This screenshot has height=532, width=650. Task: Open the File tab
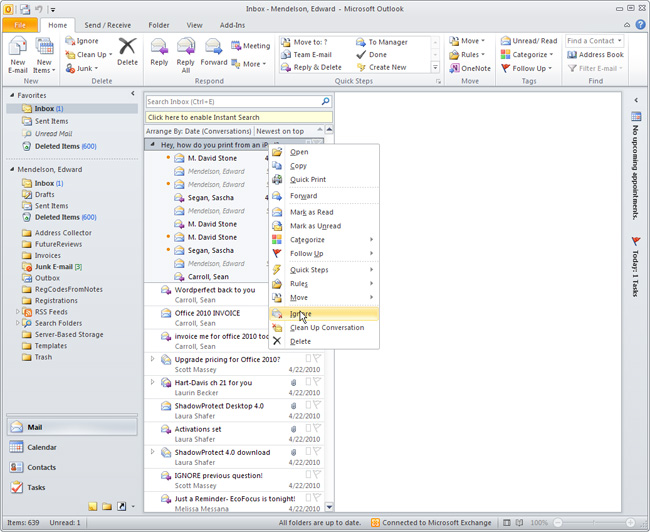(x=20, y=25)
